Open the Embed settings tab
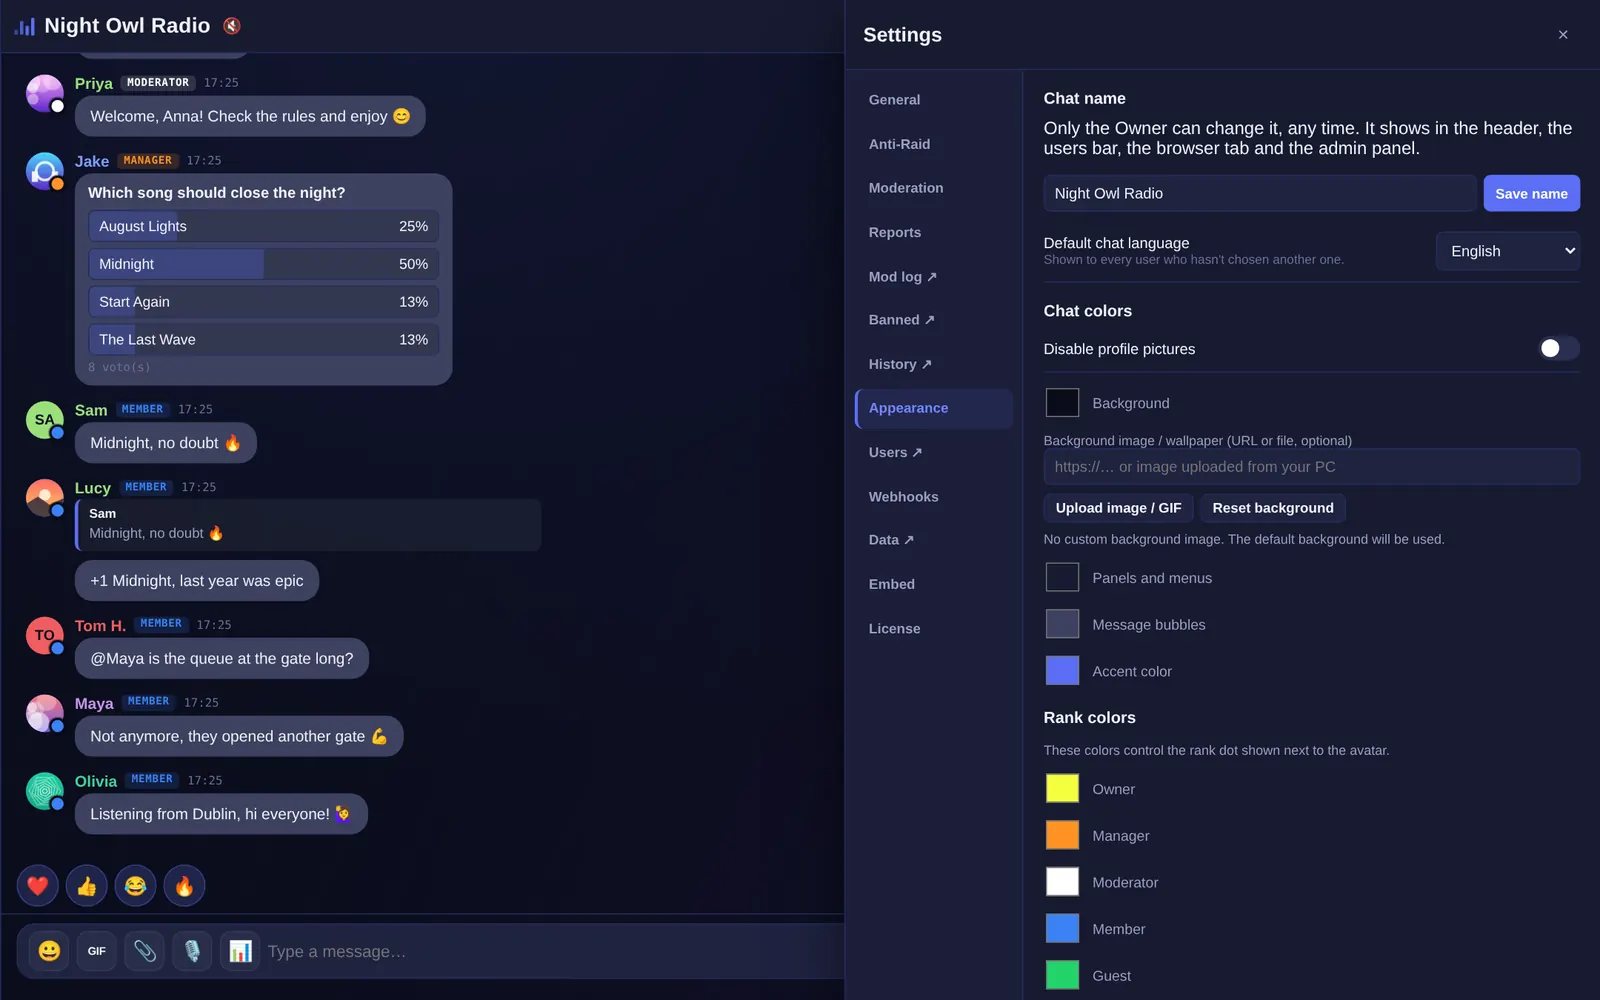Image resolution: width=1600 pixels, height=1000 pixels. point(934,584)
